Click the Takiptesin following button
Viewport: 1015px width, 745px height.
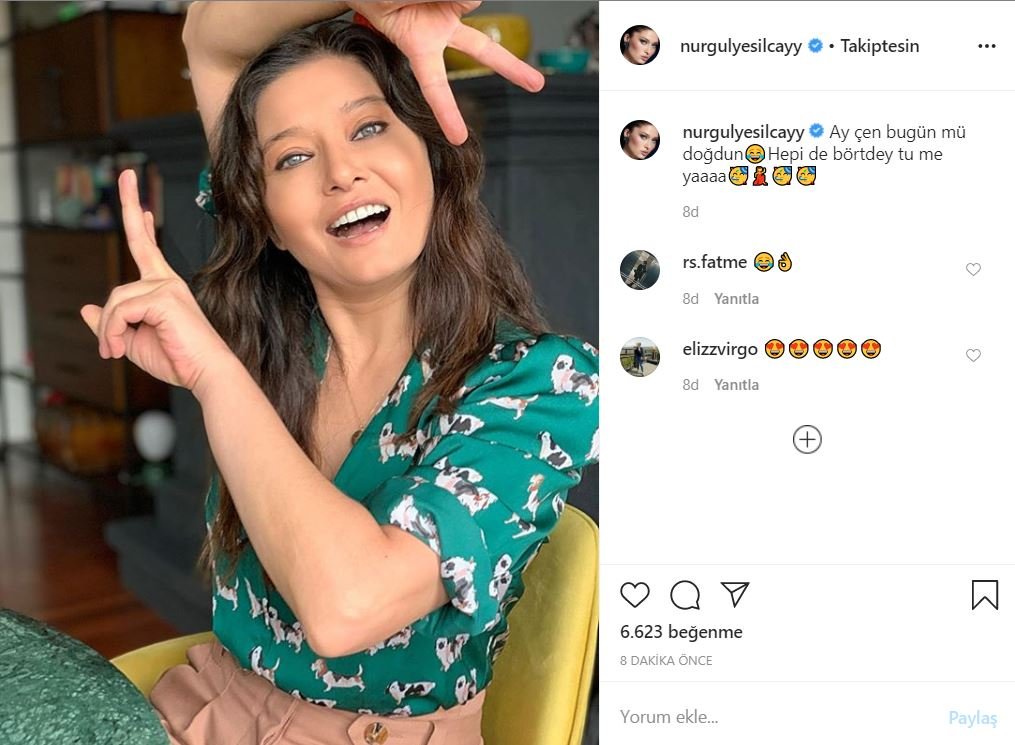click(880, 46)
